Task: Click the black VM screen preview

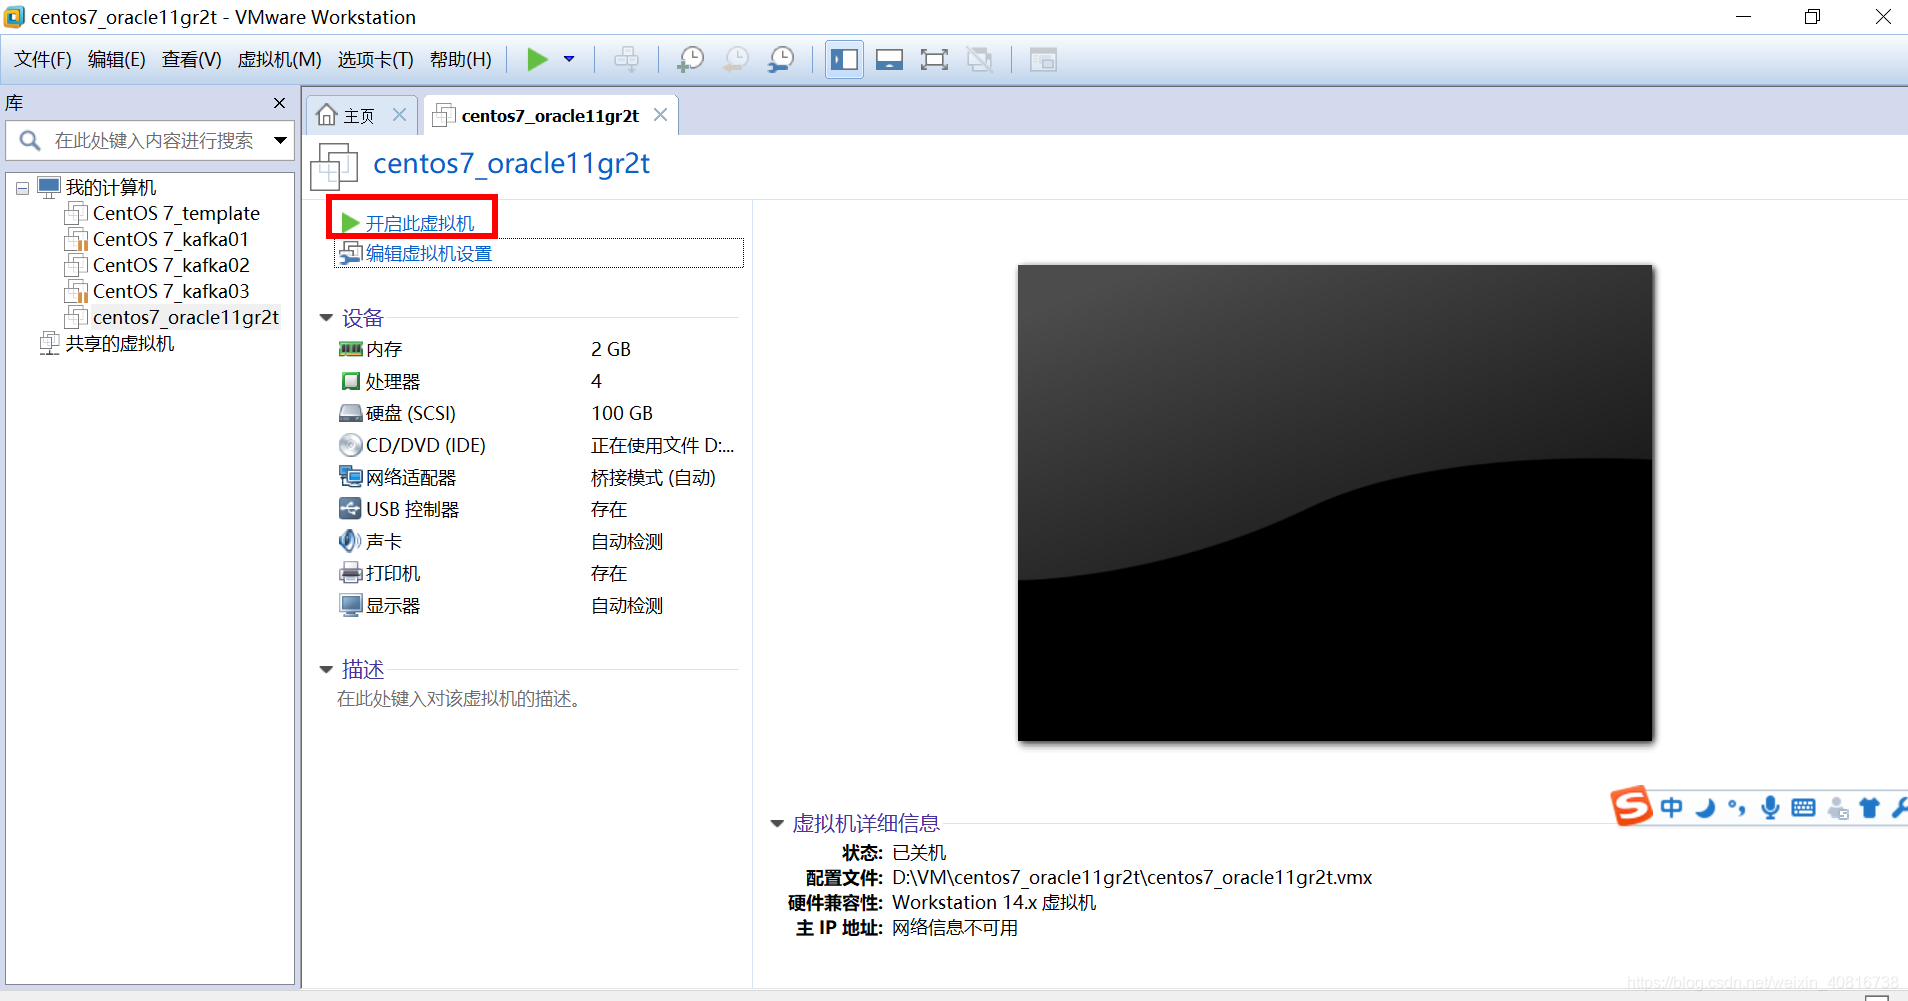Action: click(1335, 503)
